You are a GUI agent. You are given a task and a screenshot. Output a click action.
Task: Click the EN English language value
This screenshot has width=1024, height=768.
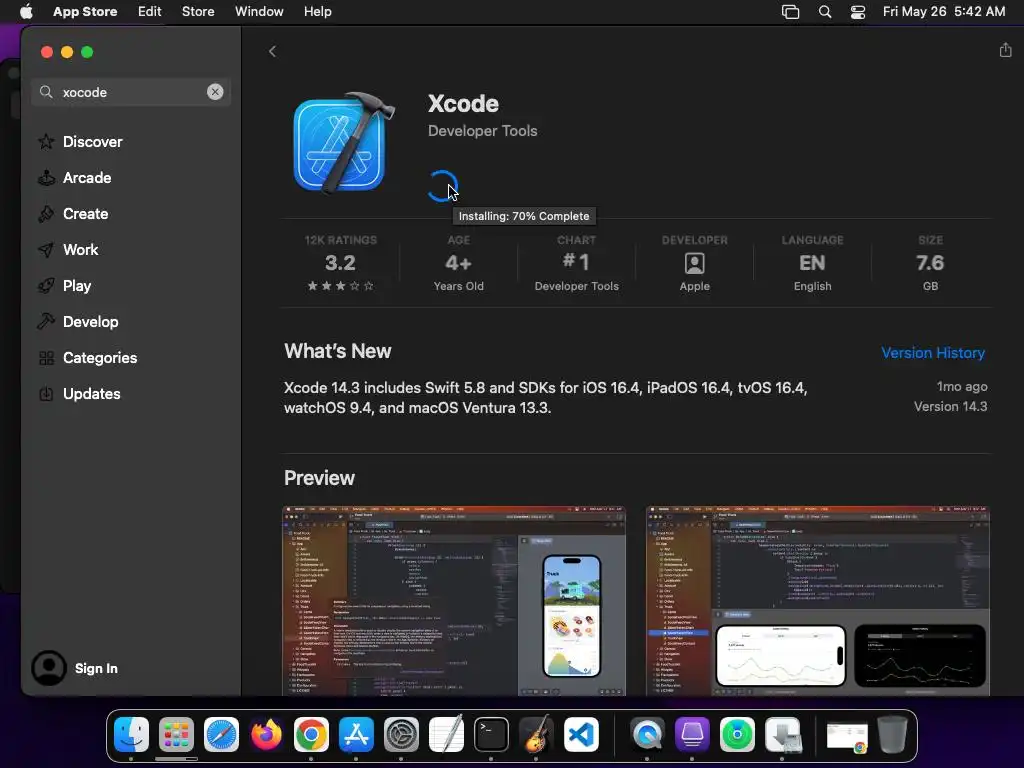812,263
